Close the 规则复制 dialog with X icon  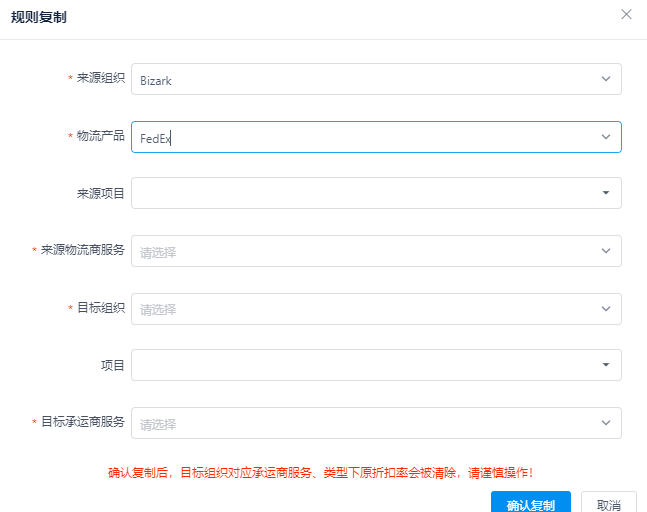click(x=626, y=14)
